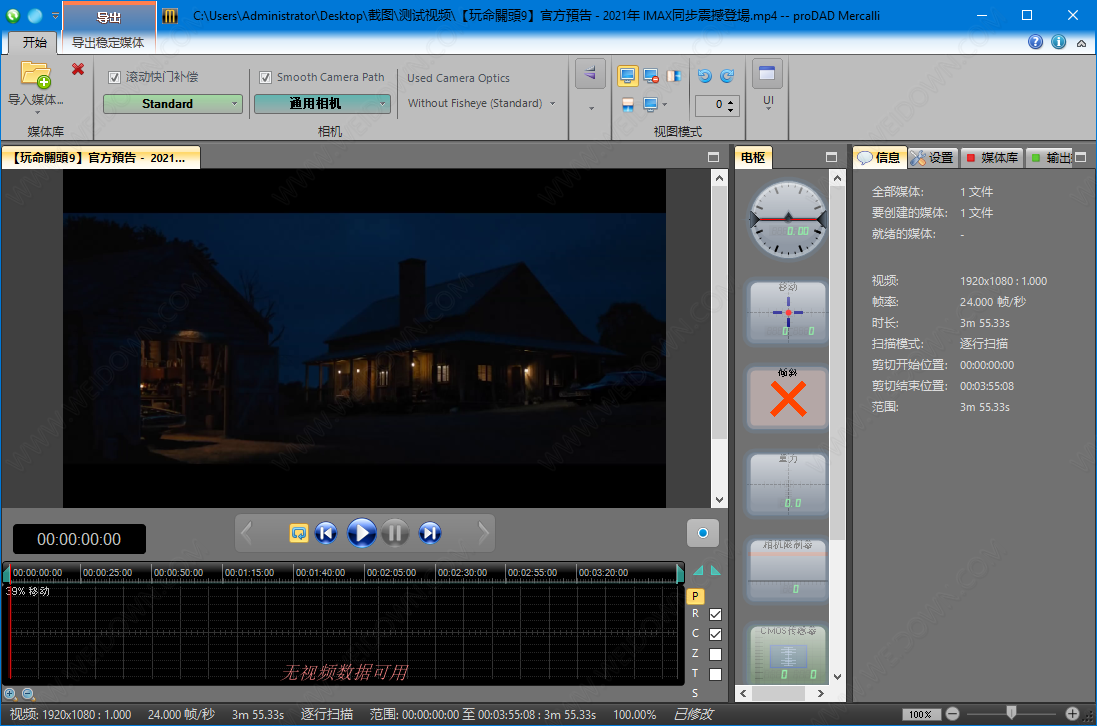Click the zoom in timeline plus icon
The image size is (1097, 726).
click(10, 694)
